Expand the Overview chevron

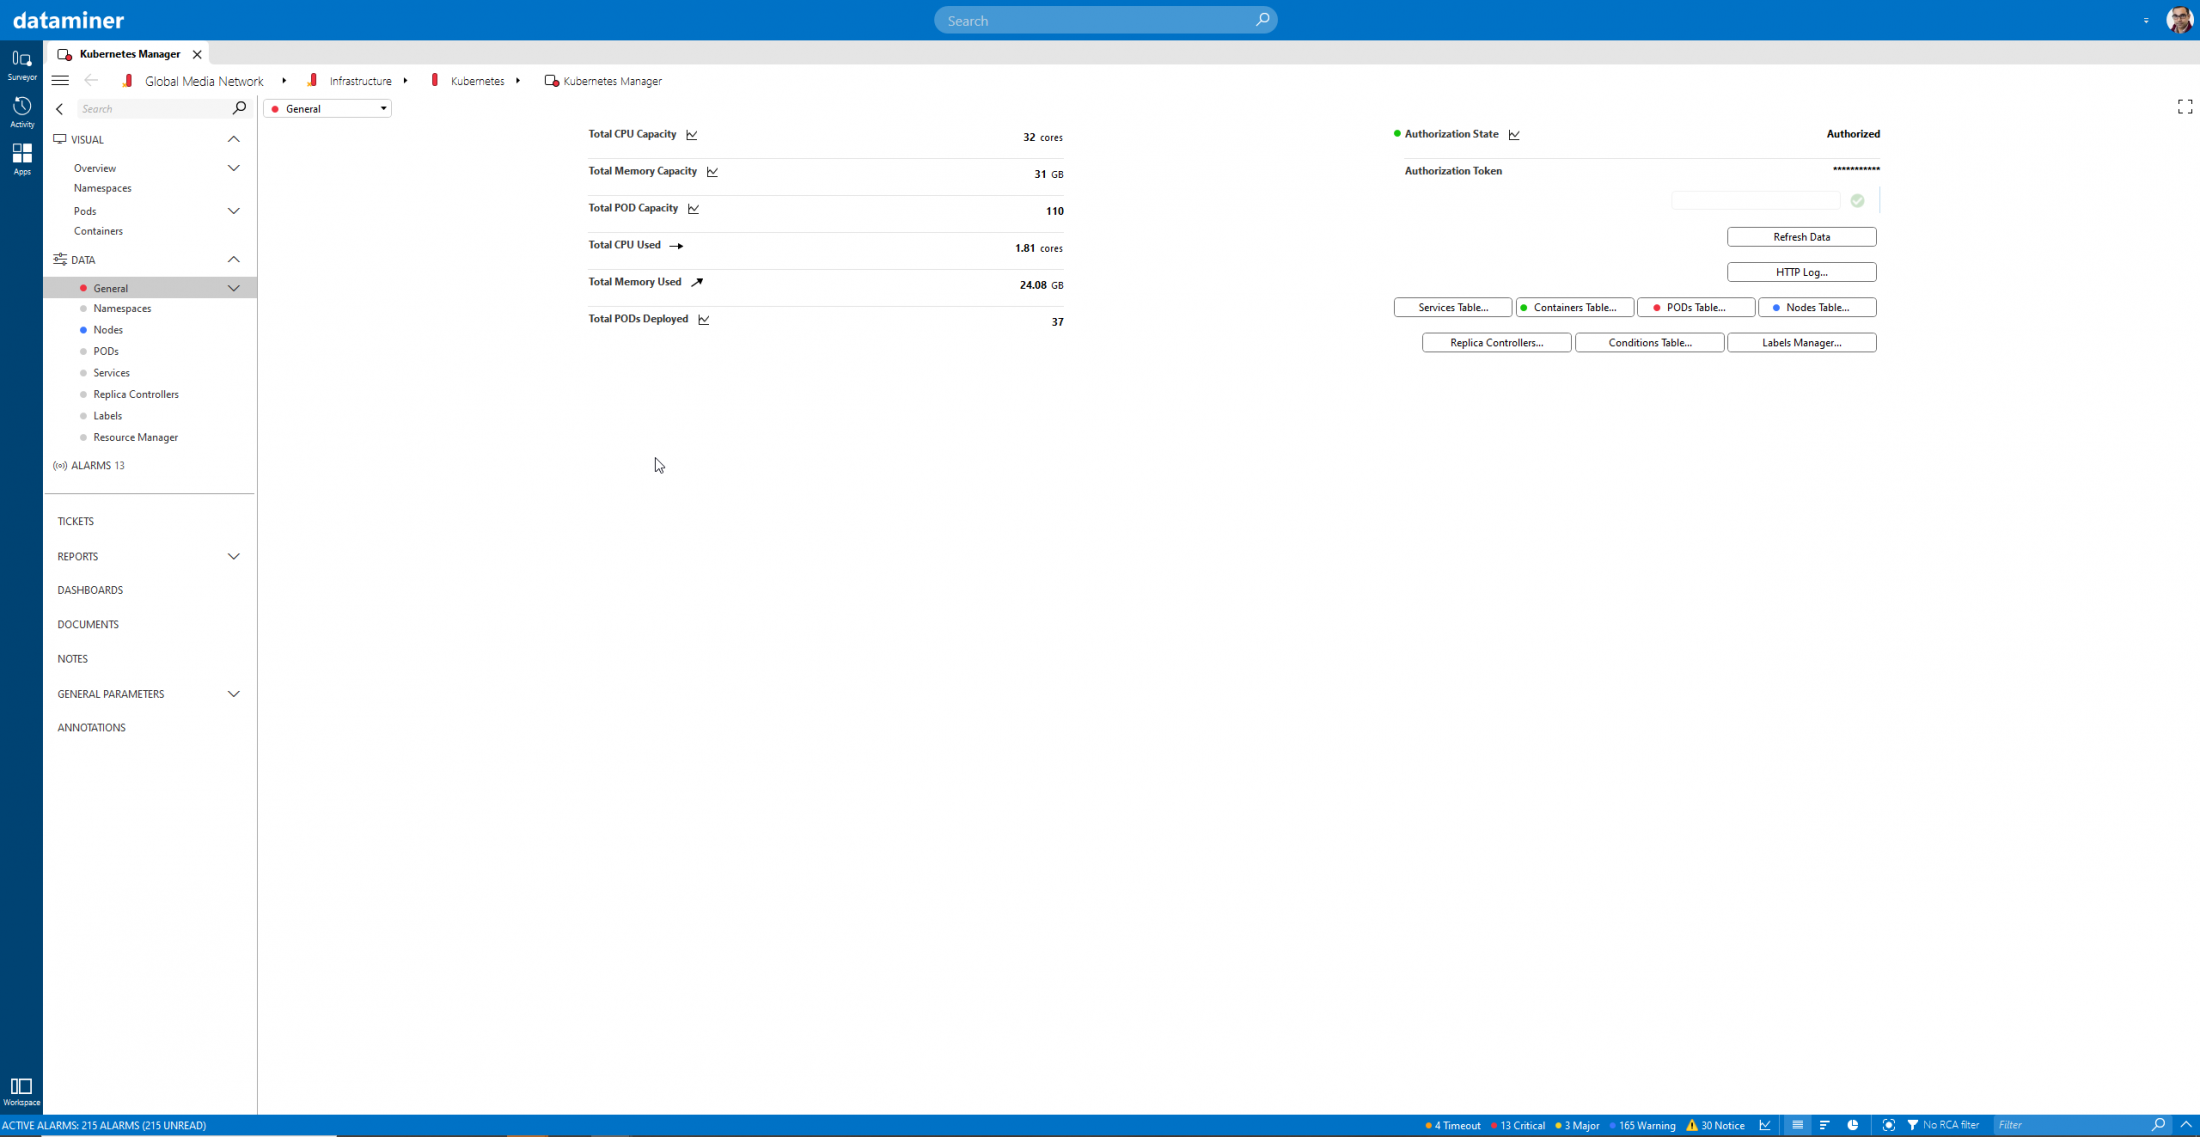tap(234, 168)
